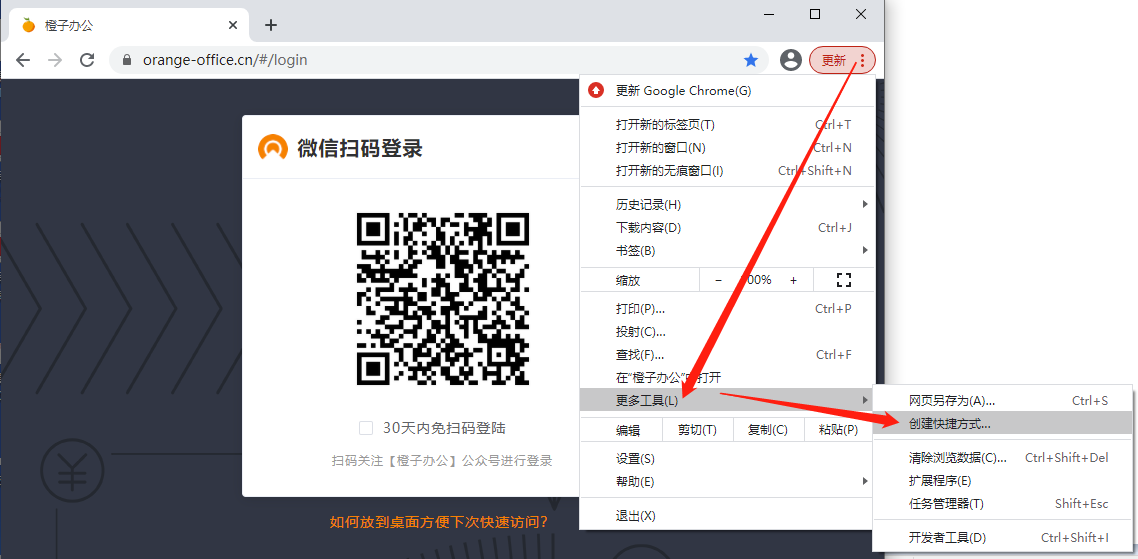
Task: Click the zoom out minus button
Action: (718, 280)
